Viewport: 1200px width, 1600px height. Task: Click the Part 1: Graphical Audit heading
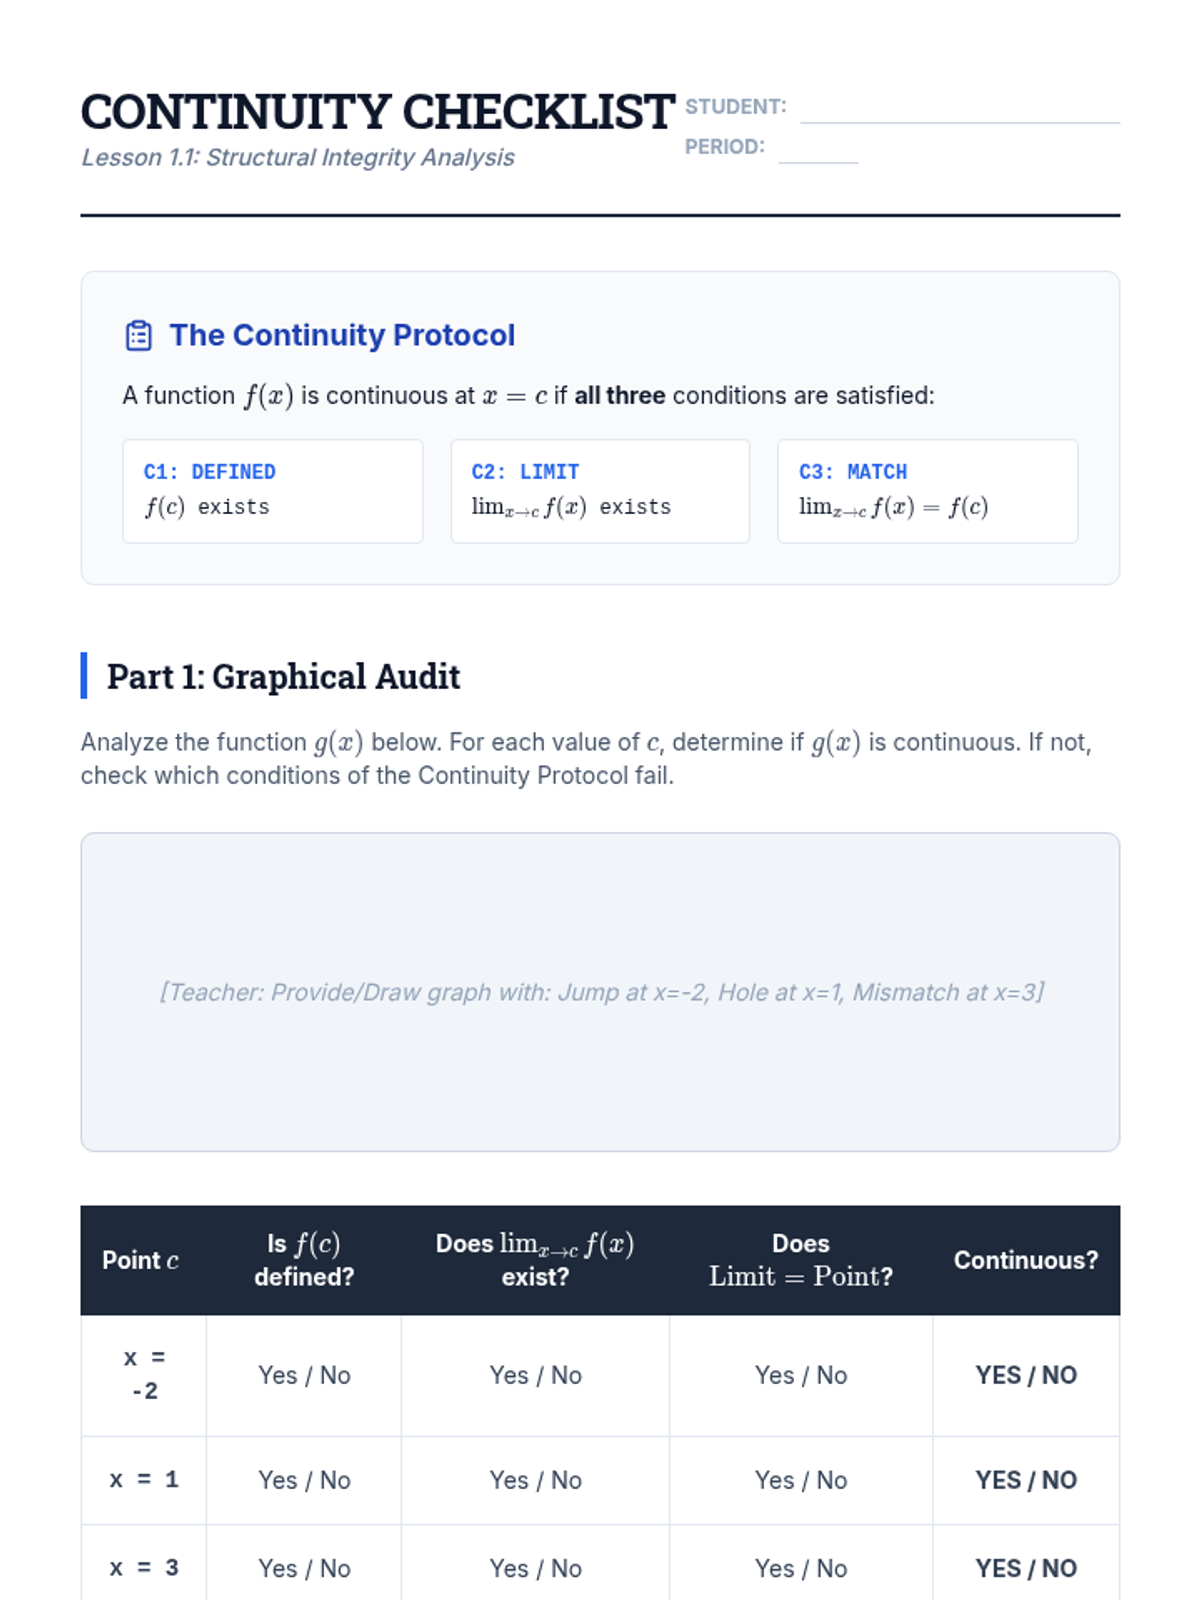(283, 676)
